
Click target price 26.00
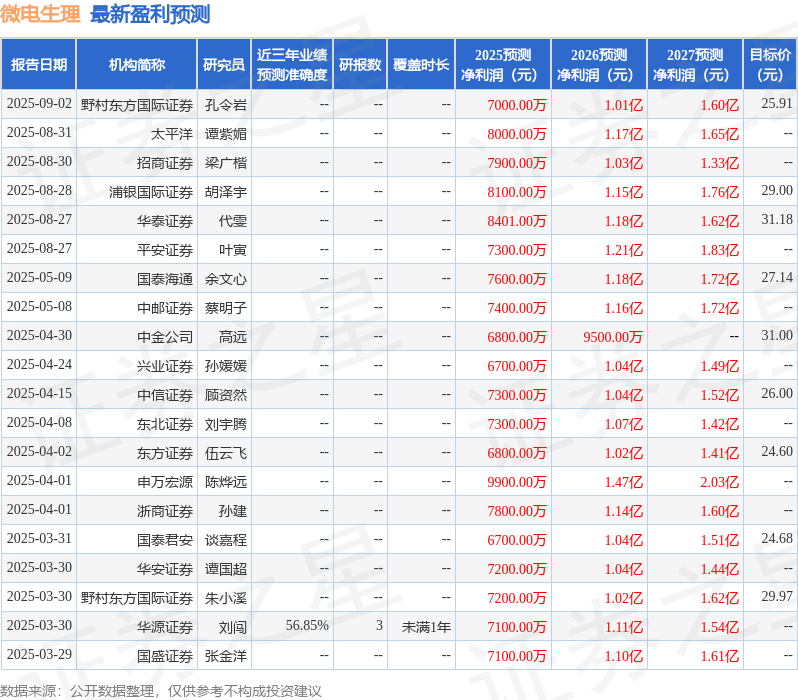pyautogui.click(x=777, y=394)
